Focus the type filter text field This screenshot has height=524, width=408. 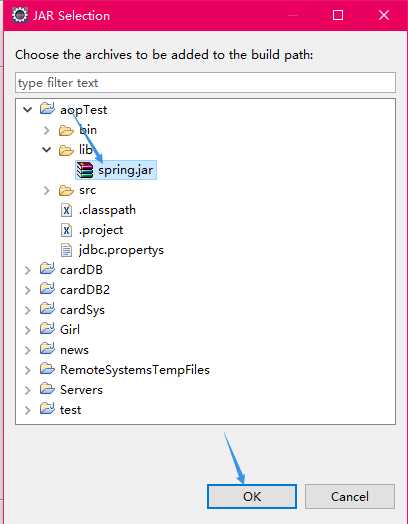pyautogui.click(x=206, y=83)
